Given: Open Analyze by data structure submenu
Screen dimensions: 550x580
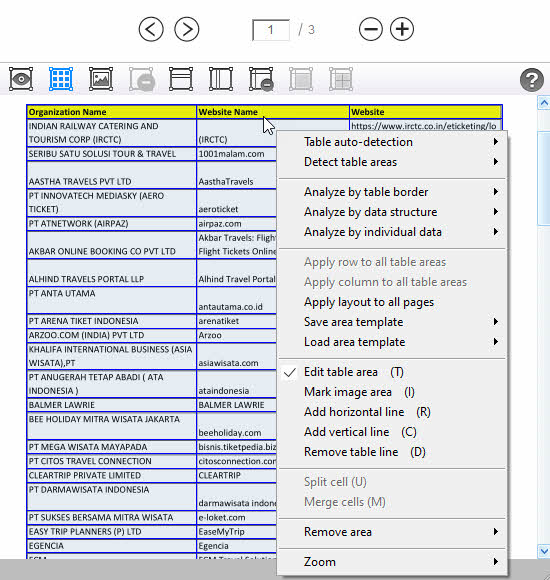Looking at the screenshot, I should pos(392,212).
